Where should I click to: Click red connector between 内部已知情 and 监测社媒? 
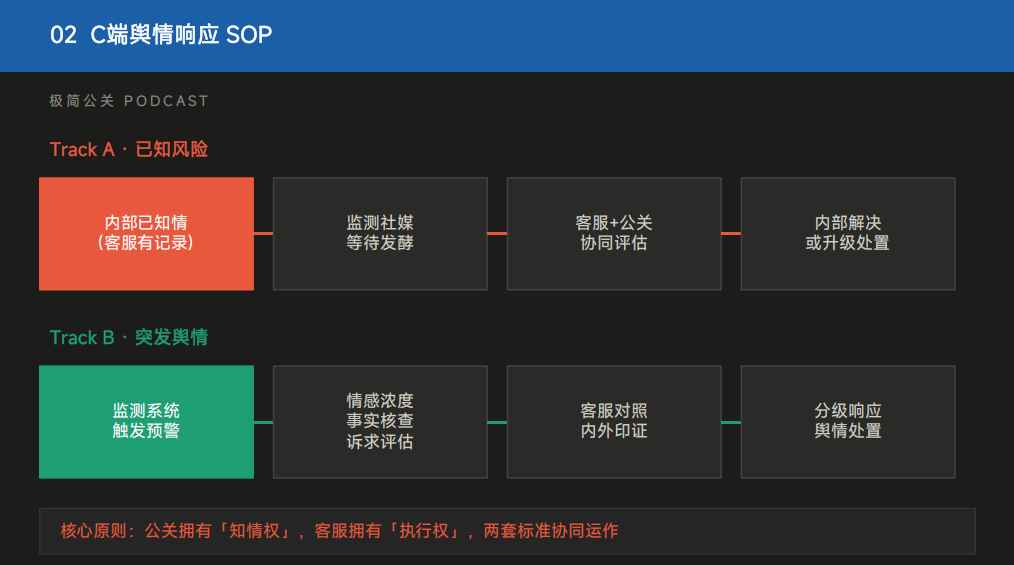263,233
